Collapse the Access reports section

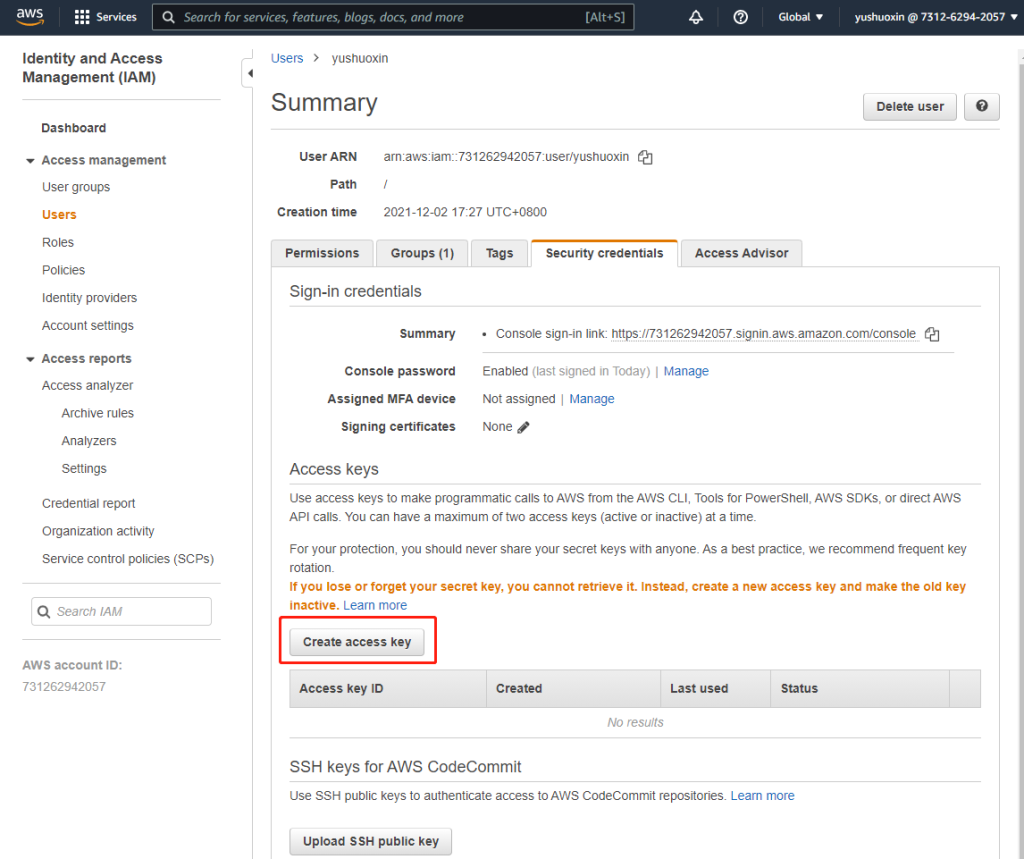tap(29, 359)
